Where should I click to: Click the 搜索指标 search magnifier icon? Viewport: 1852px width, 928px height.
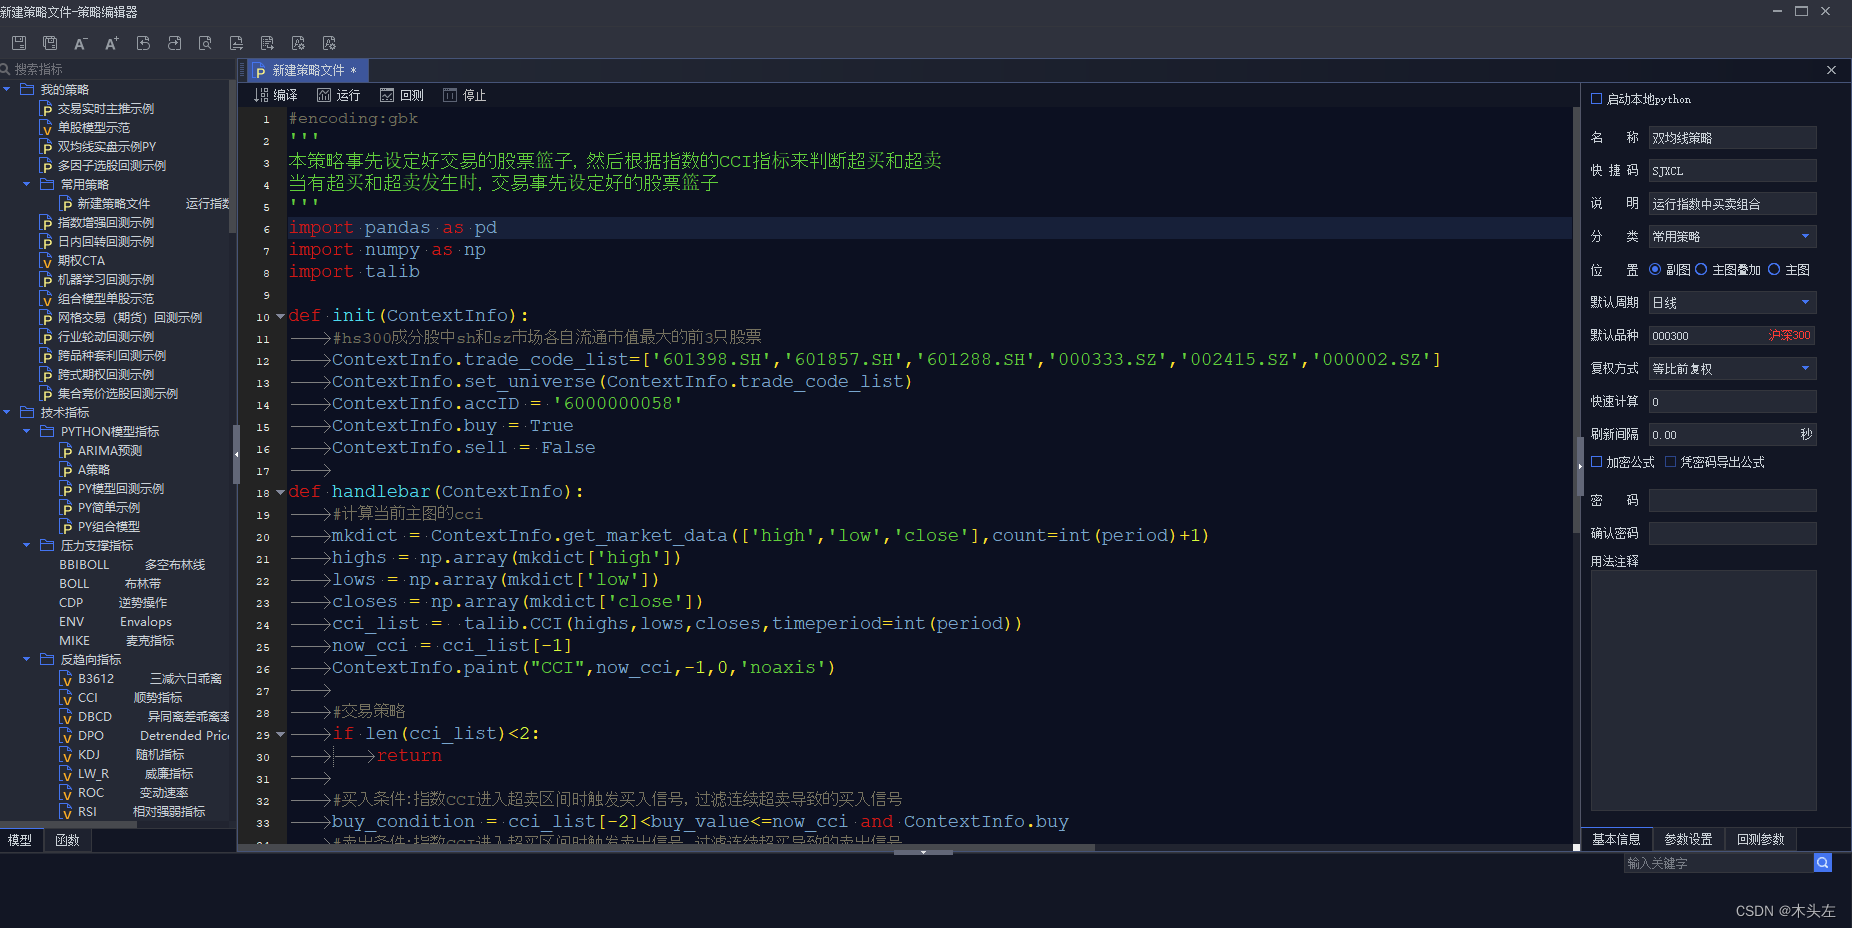tap(6, 69)
